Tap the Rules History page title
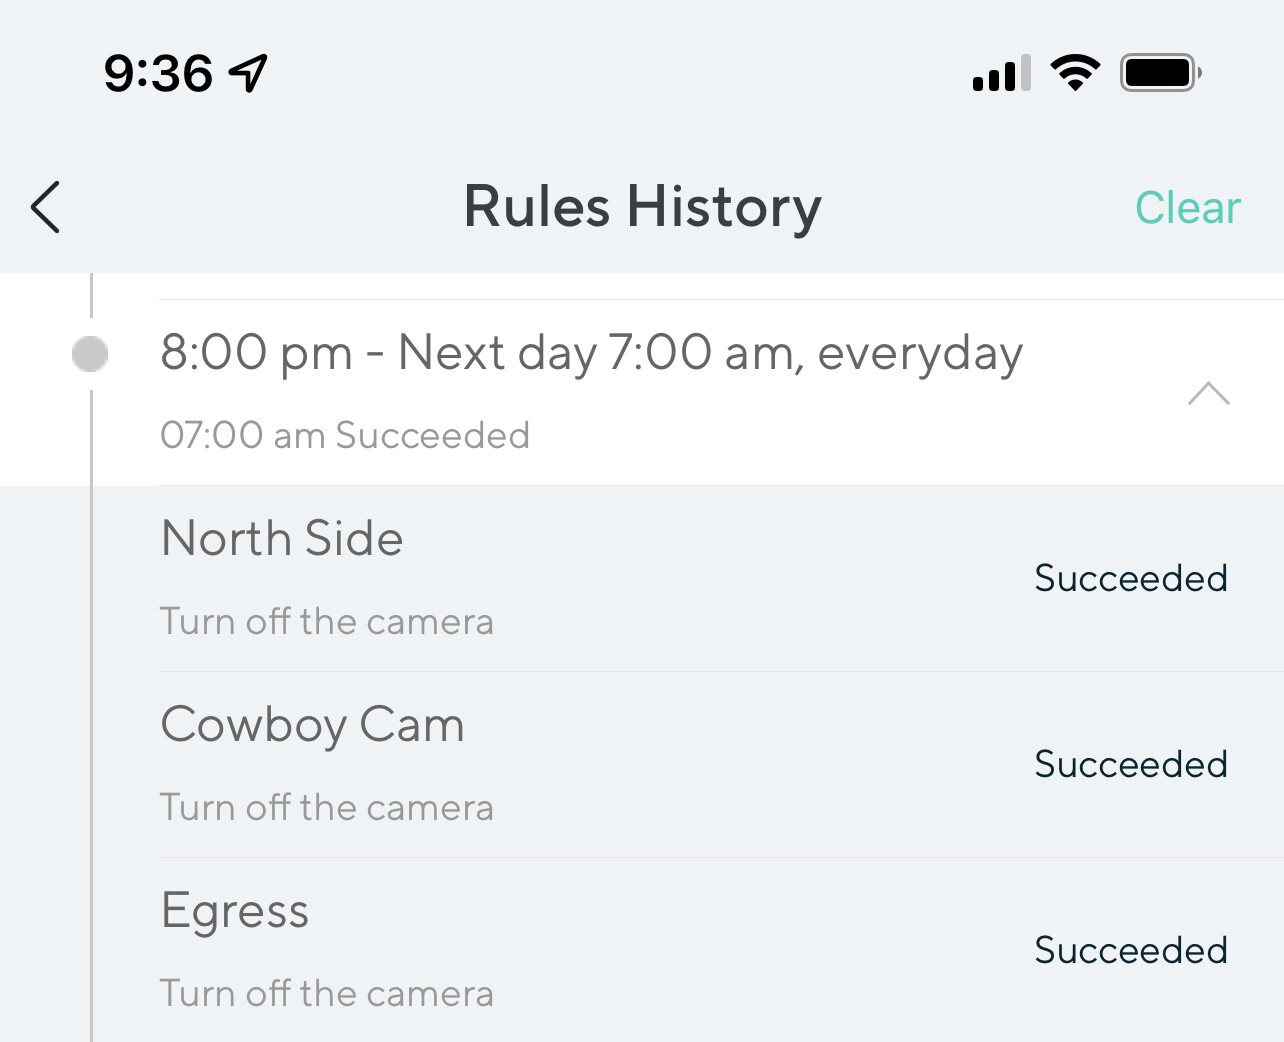The width and height of the screenshot is (1284, 1042). pyautogui.click(x=642, y=207)
